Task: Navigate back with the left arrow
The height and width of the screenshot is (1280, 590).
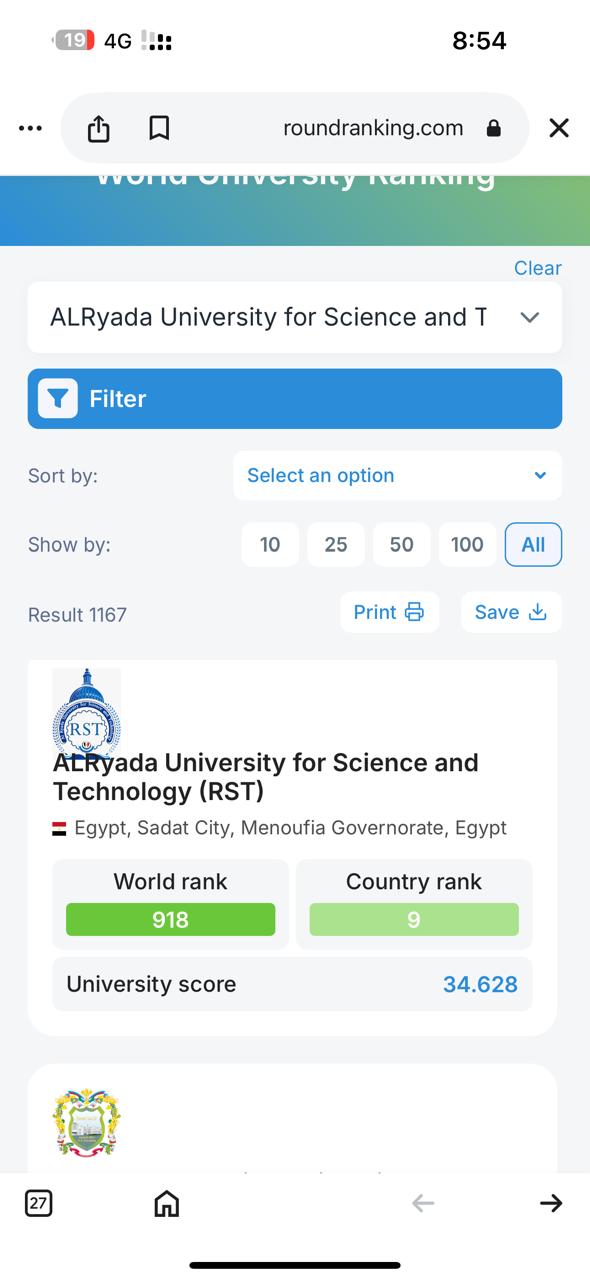Action: (x=423, y=1203)
